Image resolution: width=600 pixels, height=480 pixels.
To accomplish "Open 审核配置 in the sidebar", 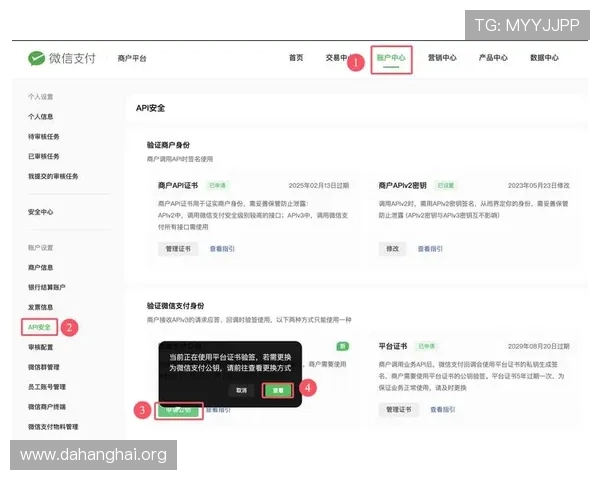I will 41,347.
